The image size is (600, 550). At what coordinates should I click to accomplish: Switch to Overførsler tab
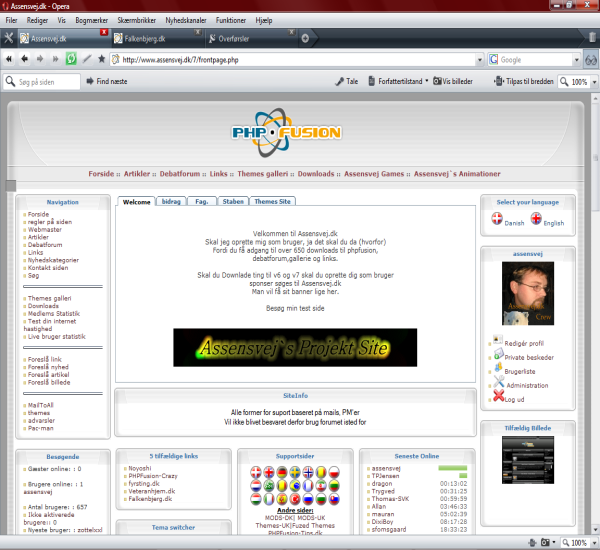(x=251, y=39)
